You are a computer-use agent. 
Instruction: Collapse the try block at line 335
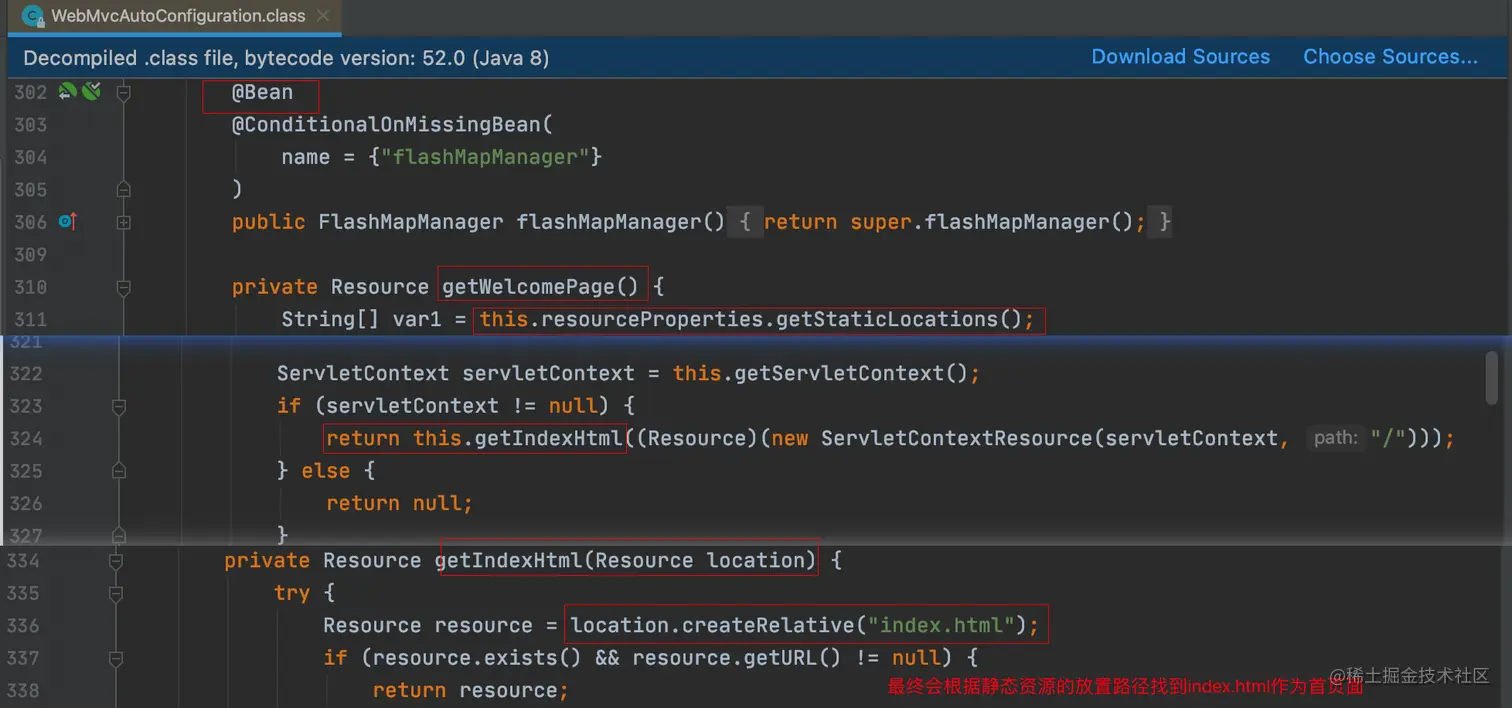116,593
